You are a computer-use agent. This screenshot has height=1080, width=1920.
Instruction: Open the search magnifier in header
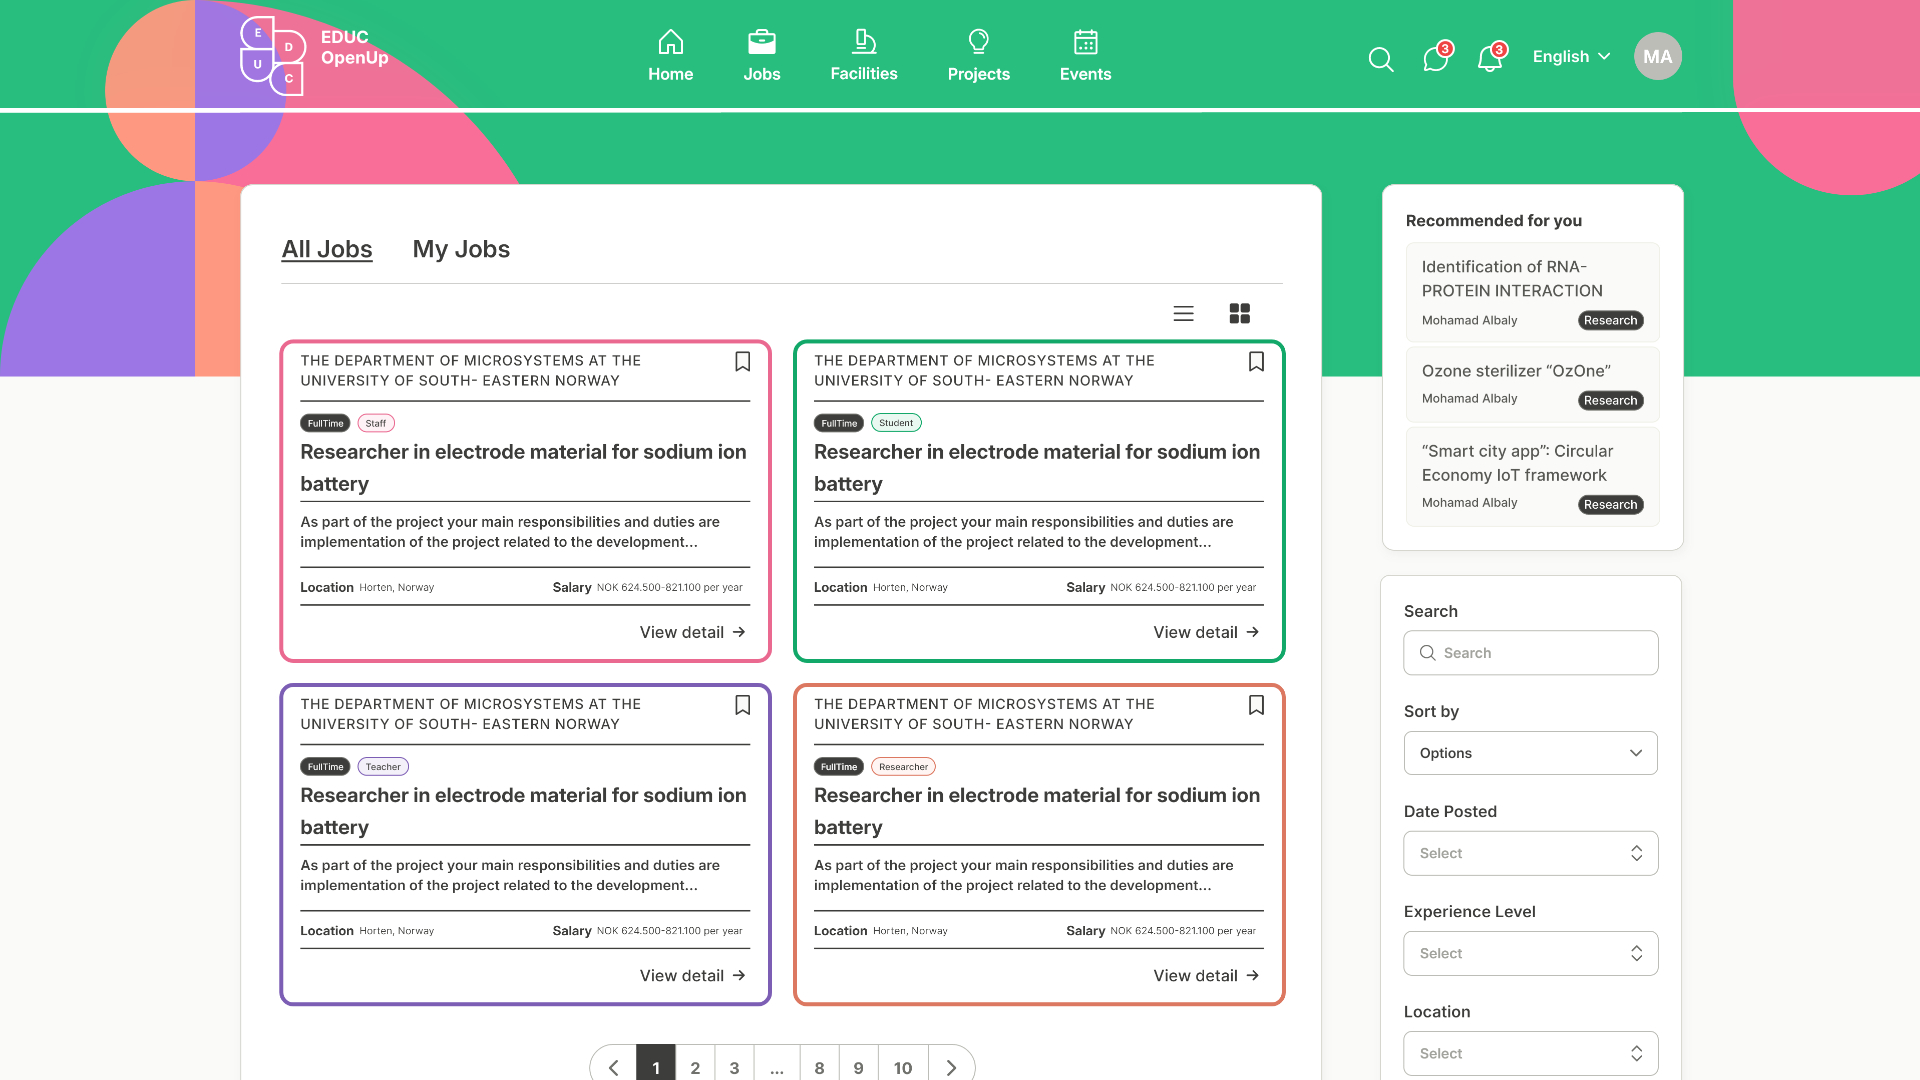click(1380, 59)
